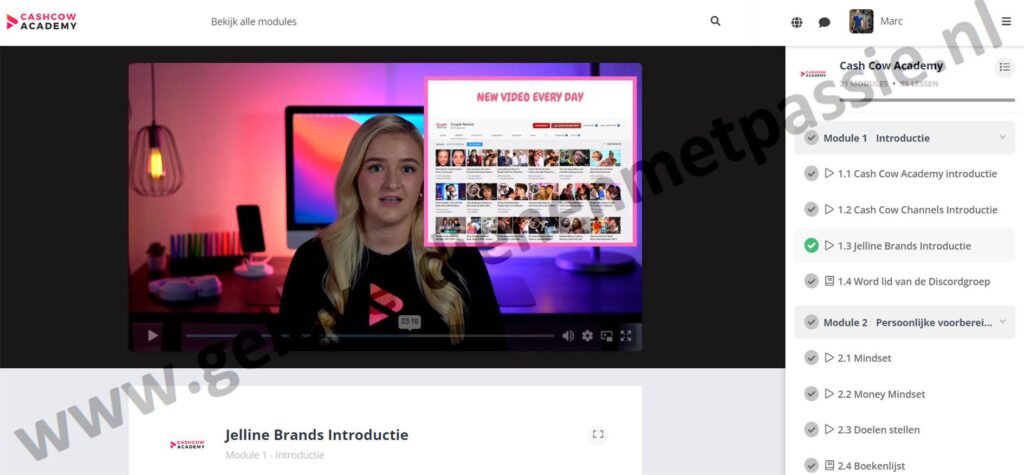Enter fullscreen on the video player

626,336
